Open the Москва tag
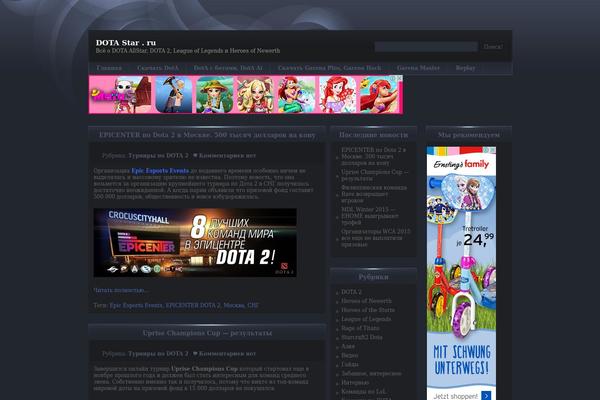This screenshot has height=400, width=600. [x=234, y=305]
